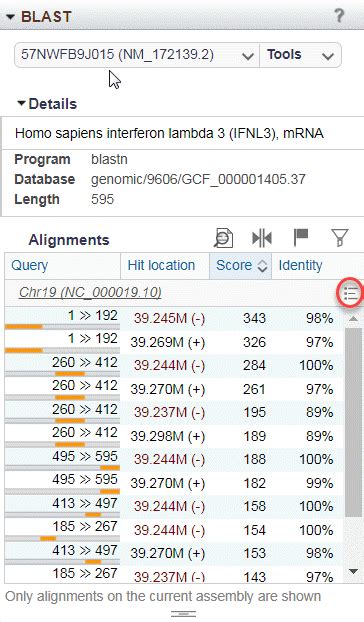Open the 57NWFB9J015 (NM_172139.2) dropdown
The height and width of the screenshot is (622, 364).
(137, 55)
